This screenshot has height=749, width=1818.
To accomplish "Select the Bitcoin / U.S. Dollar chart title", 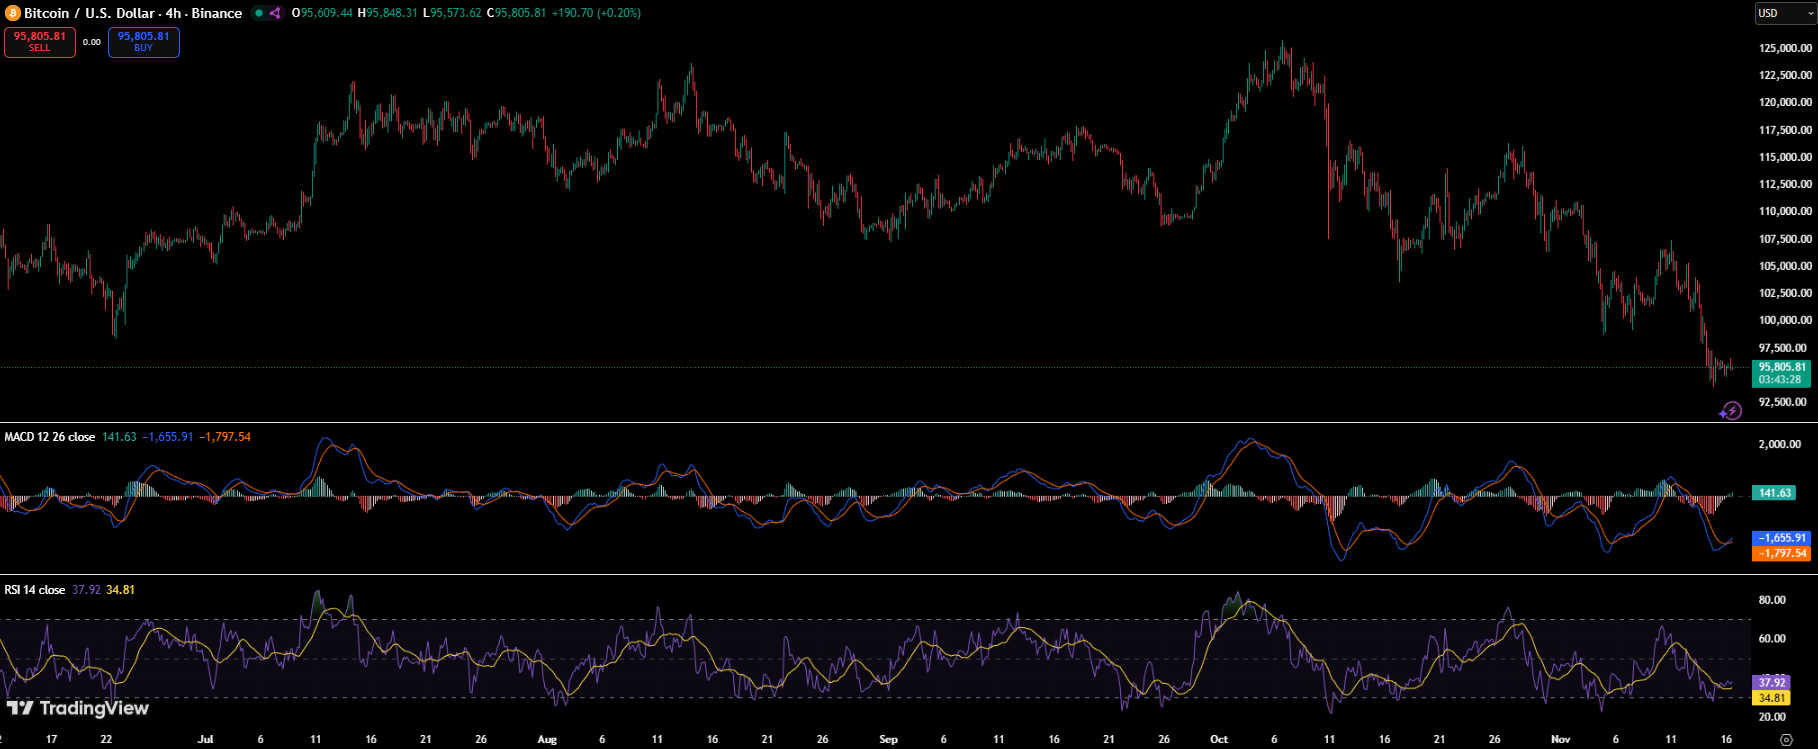I will (x=133, y=13).
